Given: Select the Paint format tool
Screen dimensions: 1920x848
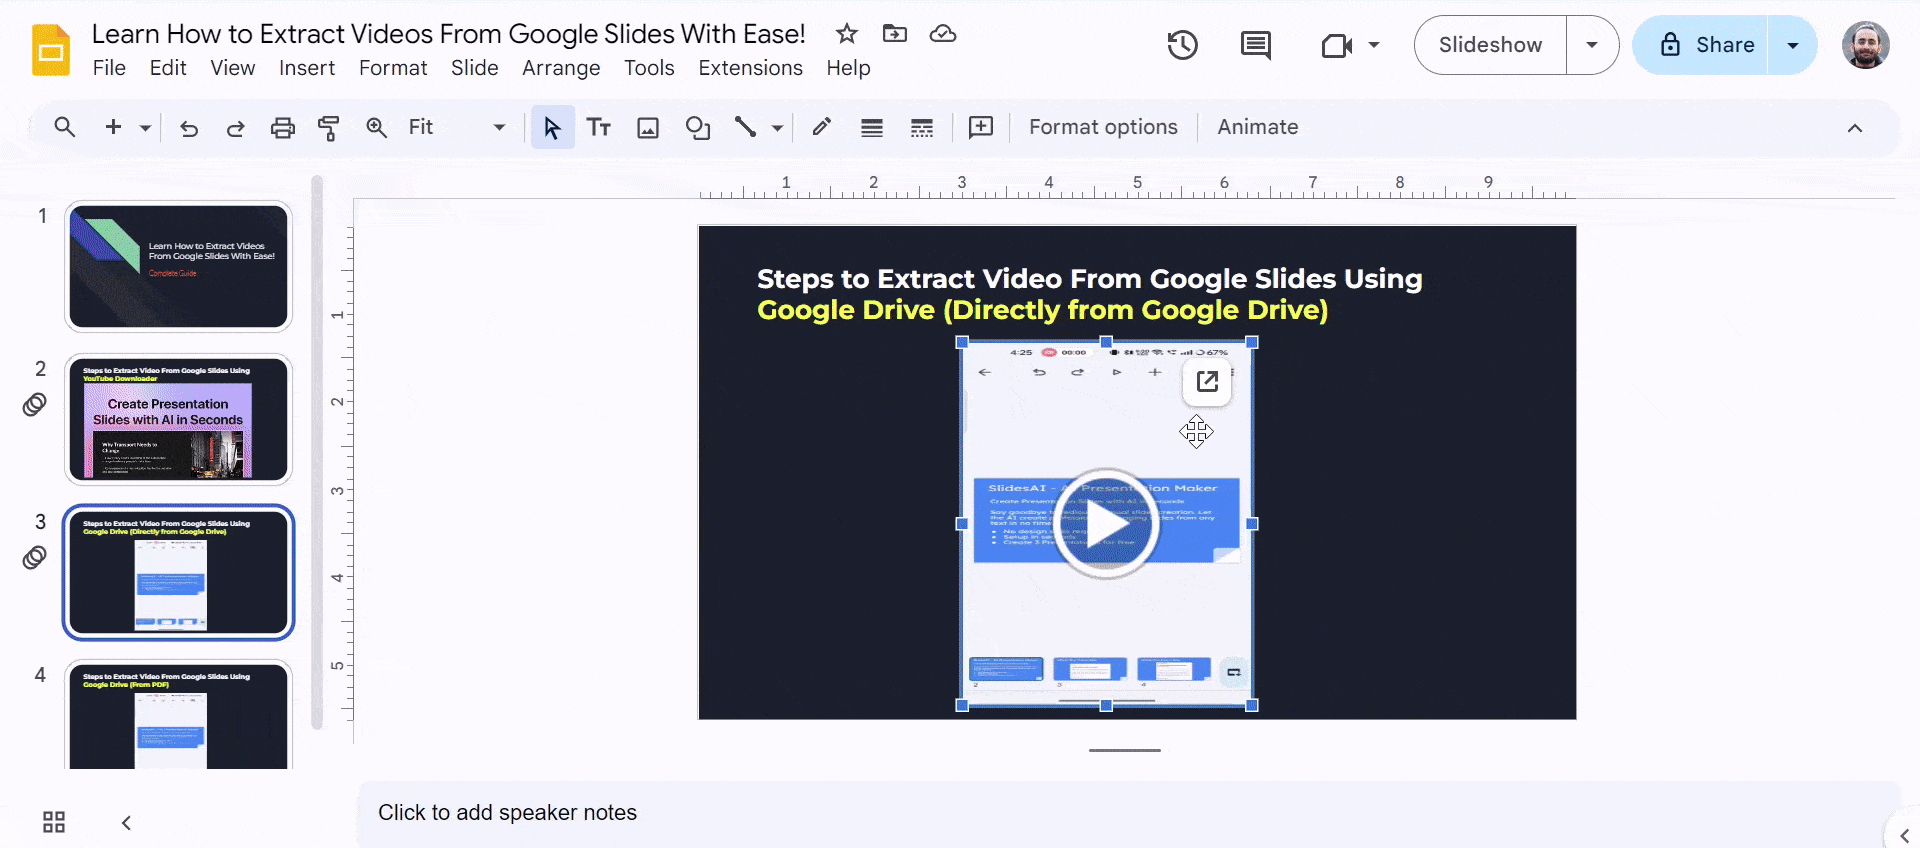Looking at the screenshot, I should [x=328, y=128].
